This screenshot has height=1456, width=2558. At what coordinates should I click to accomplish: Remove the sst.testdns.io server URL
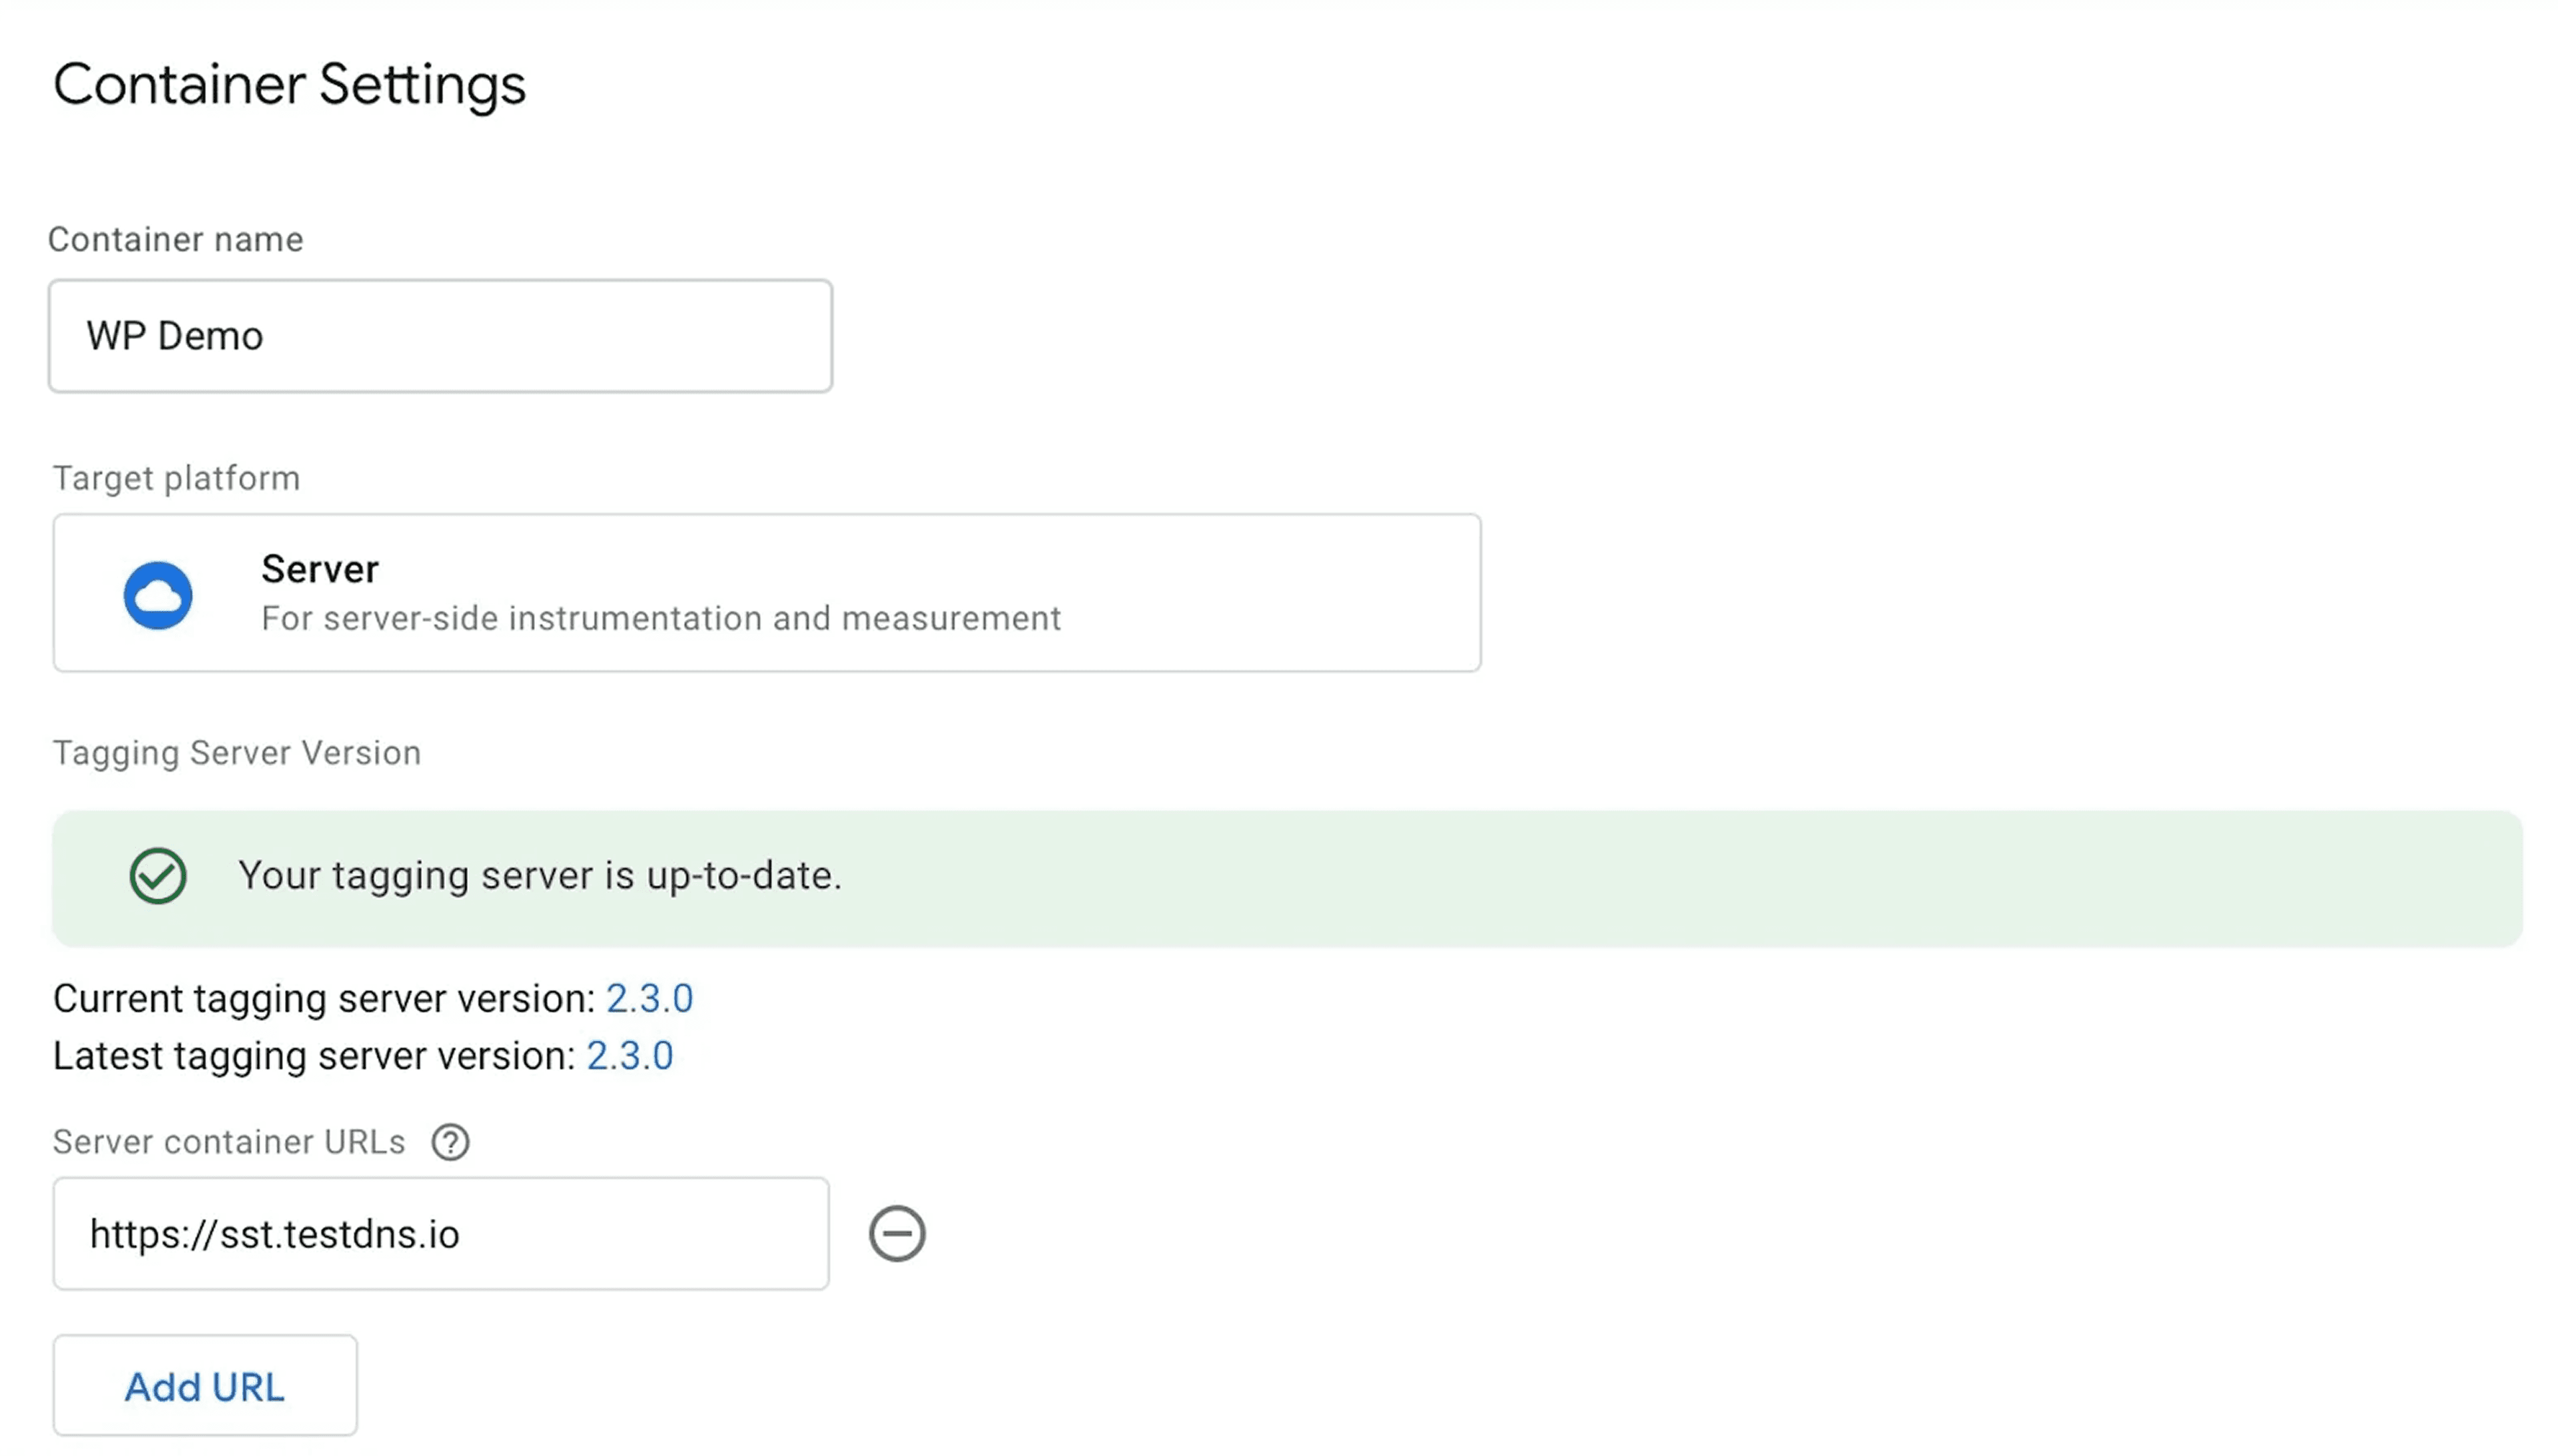(896, 1232)
